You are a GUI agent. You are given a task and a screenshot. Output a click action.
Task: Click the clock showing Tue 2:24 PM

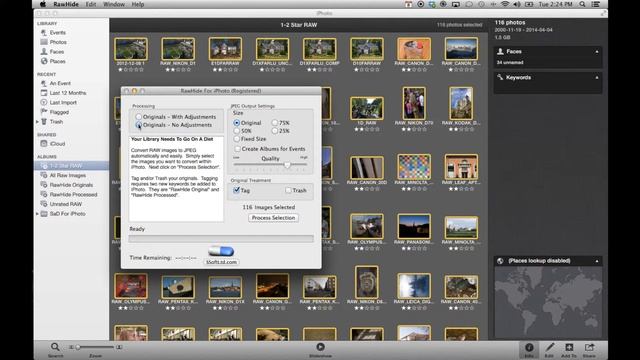point(555,4)
